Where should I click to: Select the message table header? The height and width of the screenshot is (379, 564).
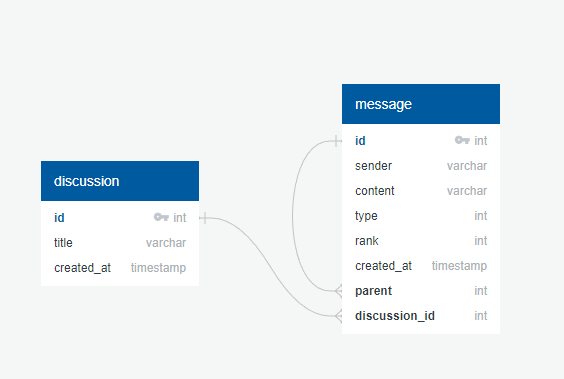point(421,104)
